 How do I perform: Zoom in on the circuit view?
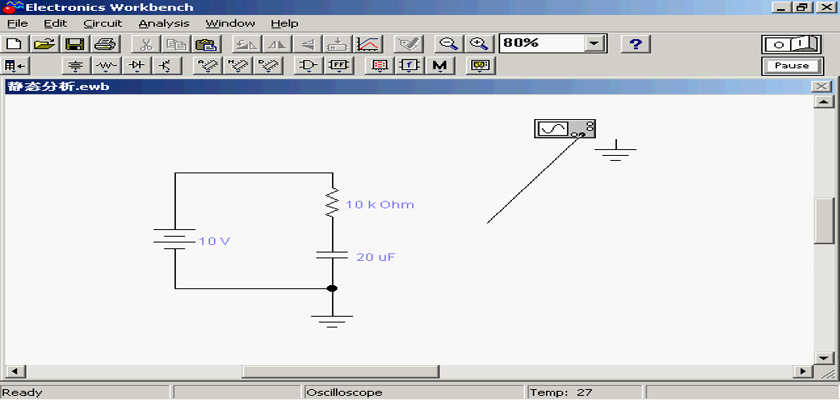click(478, 43)
